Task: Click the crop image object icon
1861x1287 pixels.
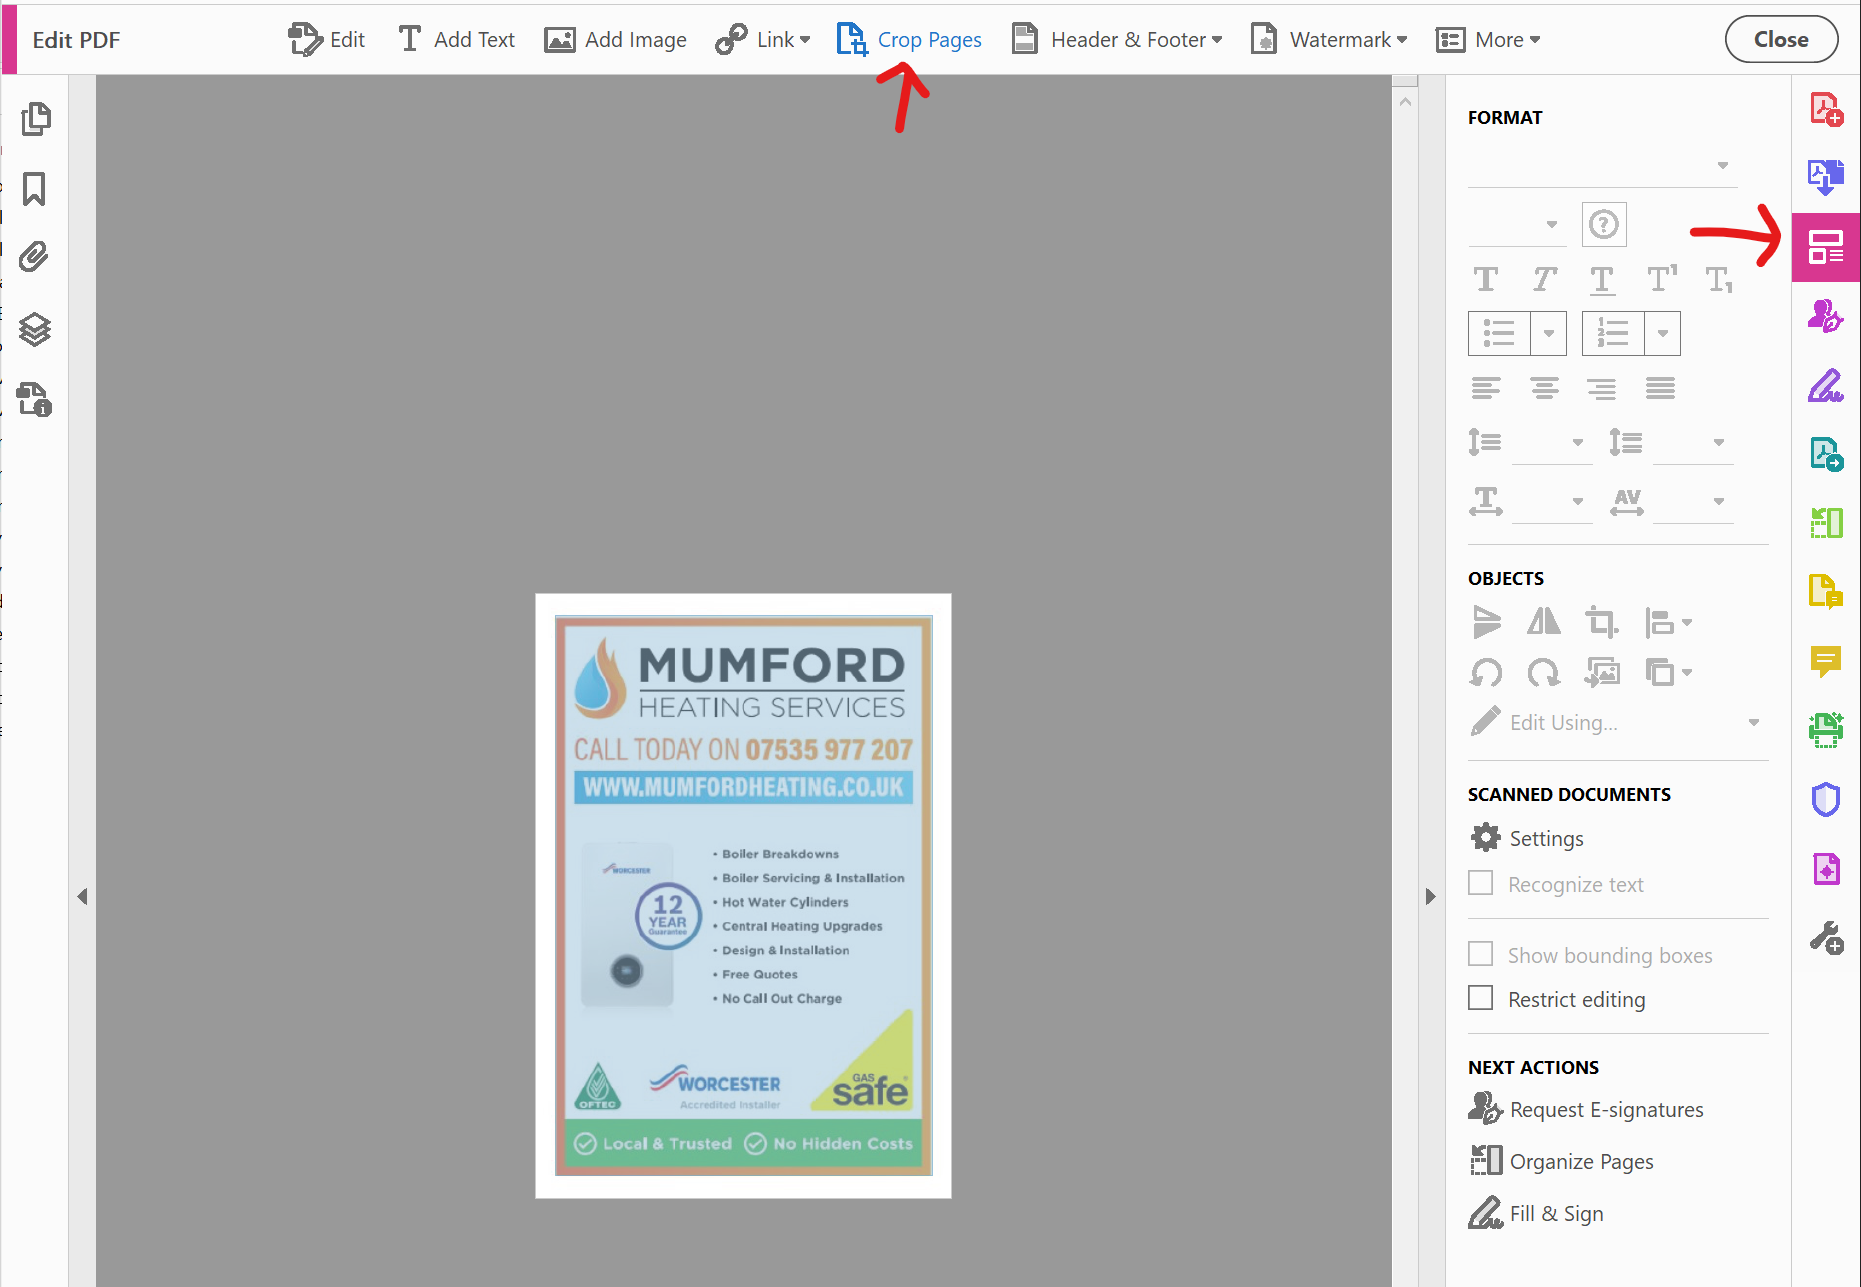Action: (1602, 622)
